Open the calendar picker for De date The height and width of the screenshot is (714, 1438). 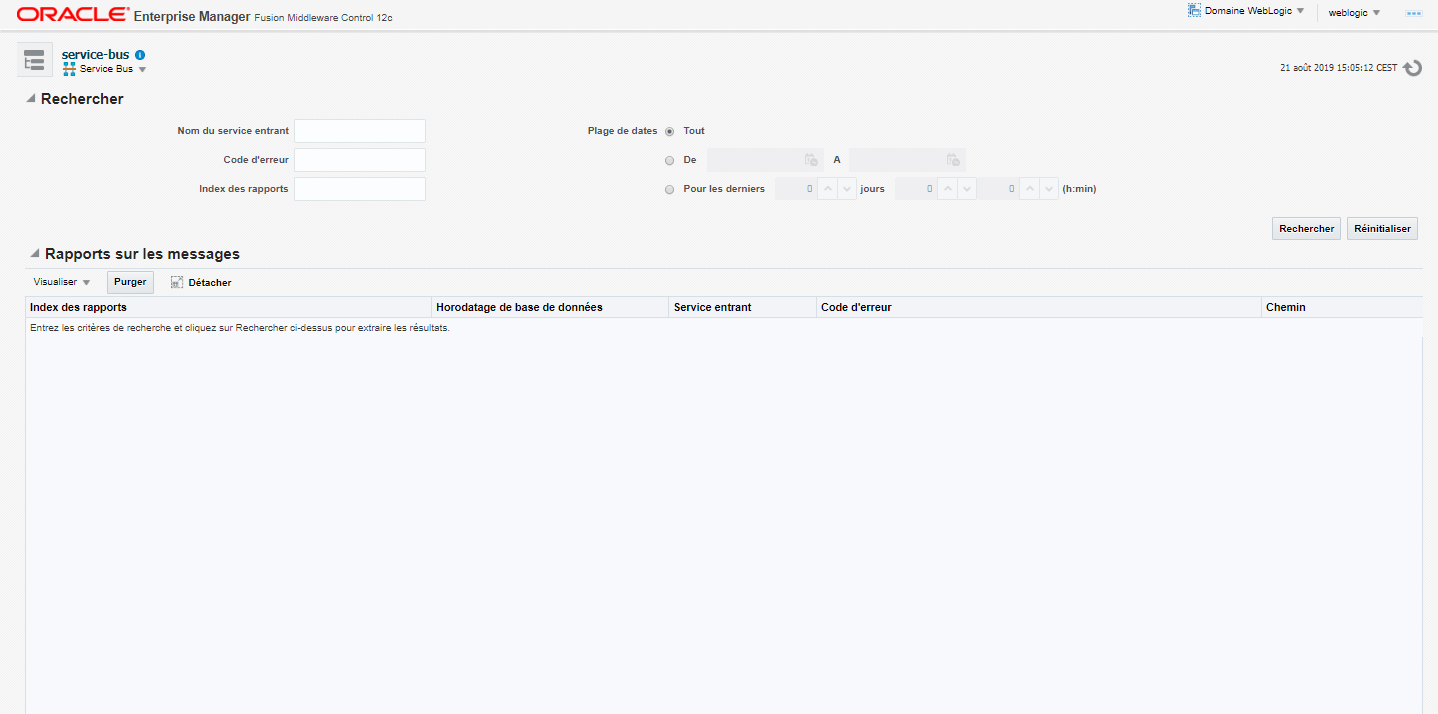click(x=811, y=160)
